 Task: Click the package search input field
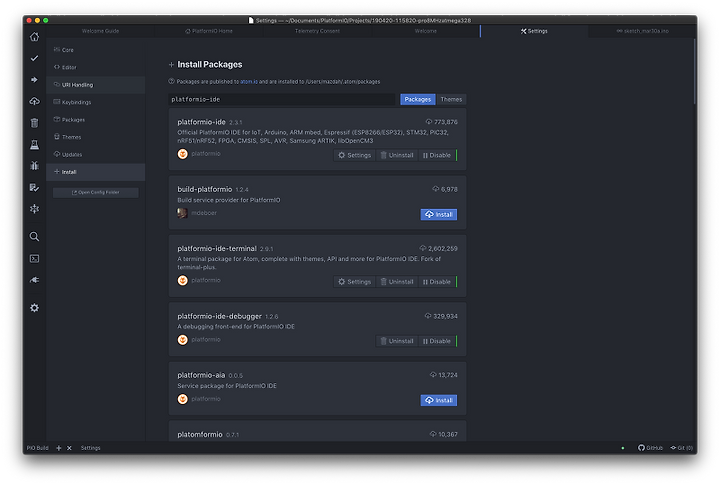[281, 100]
